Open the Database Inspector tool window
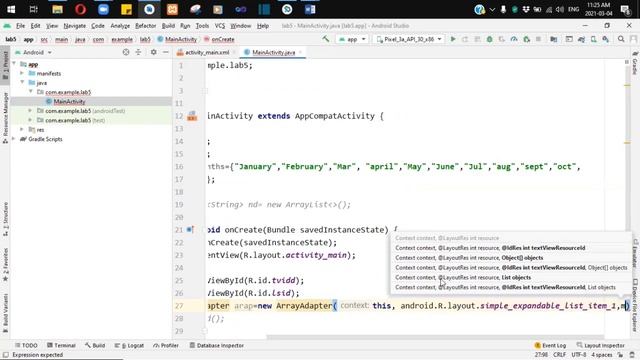The image size is (640, 360). point(217,345)
